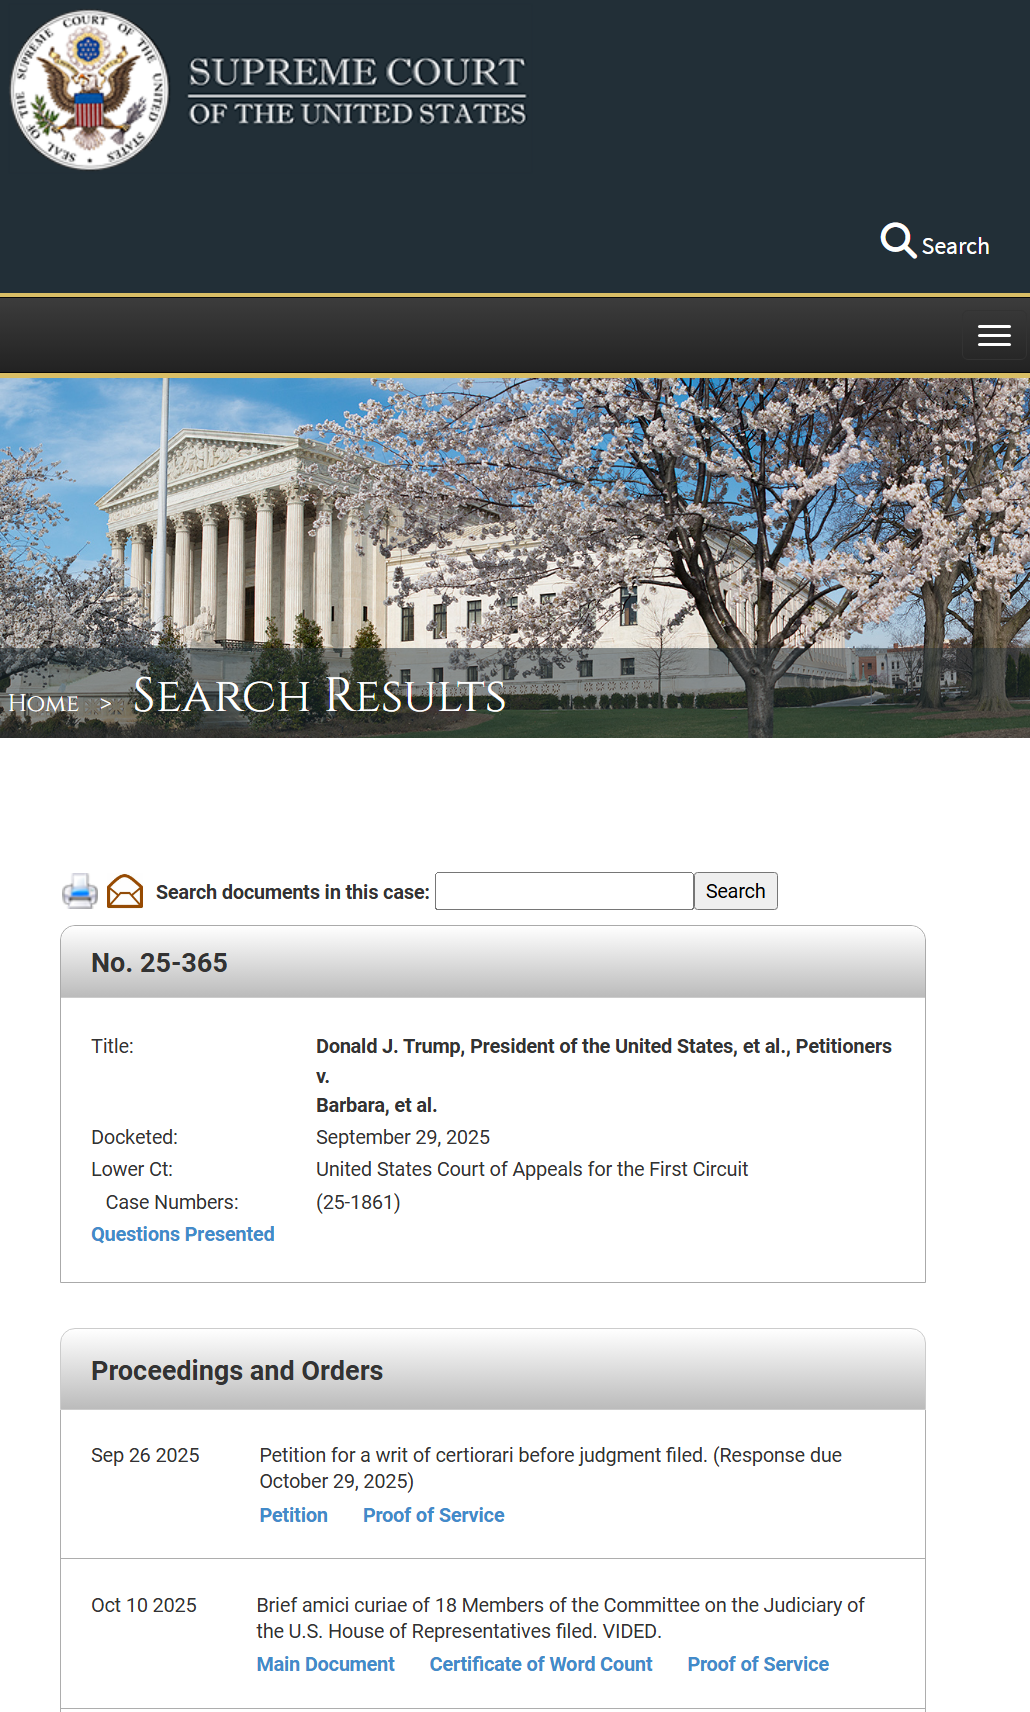Screen dimensions: 1030x1712
Task: Click the Search Results page heading
Action: point(319,696)
